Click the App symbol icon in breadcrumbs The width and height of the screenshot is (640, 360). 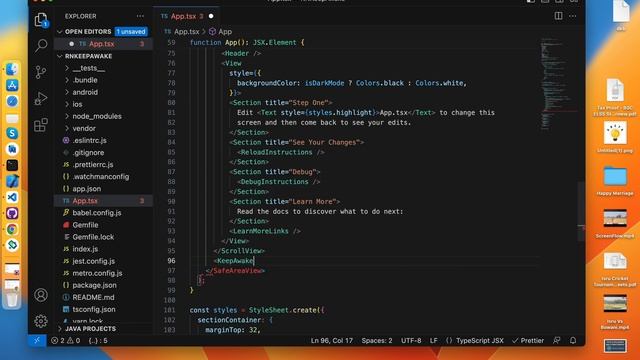point(212,31)
